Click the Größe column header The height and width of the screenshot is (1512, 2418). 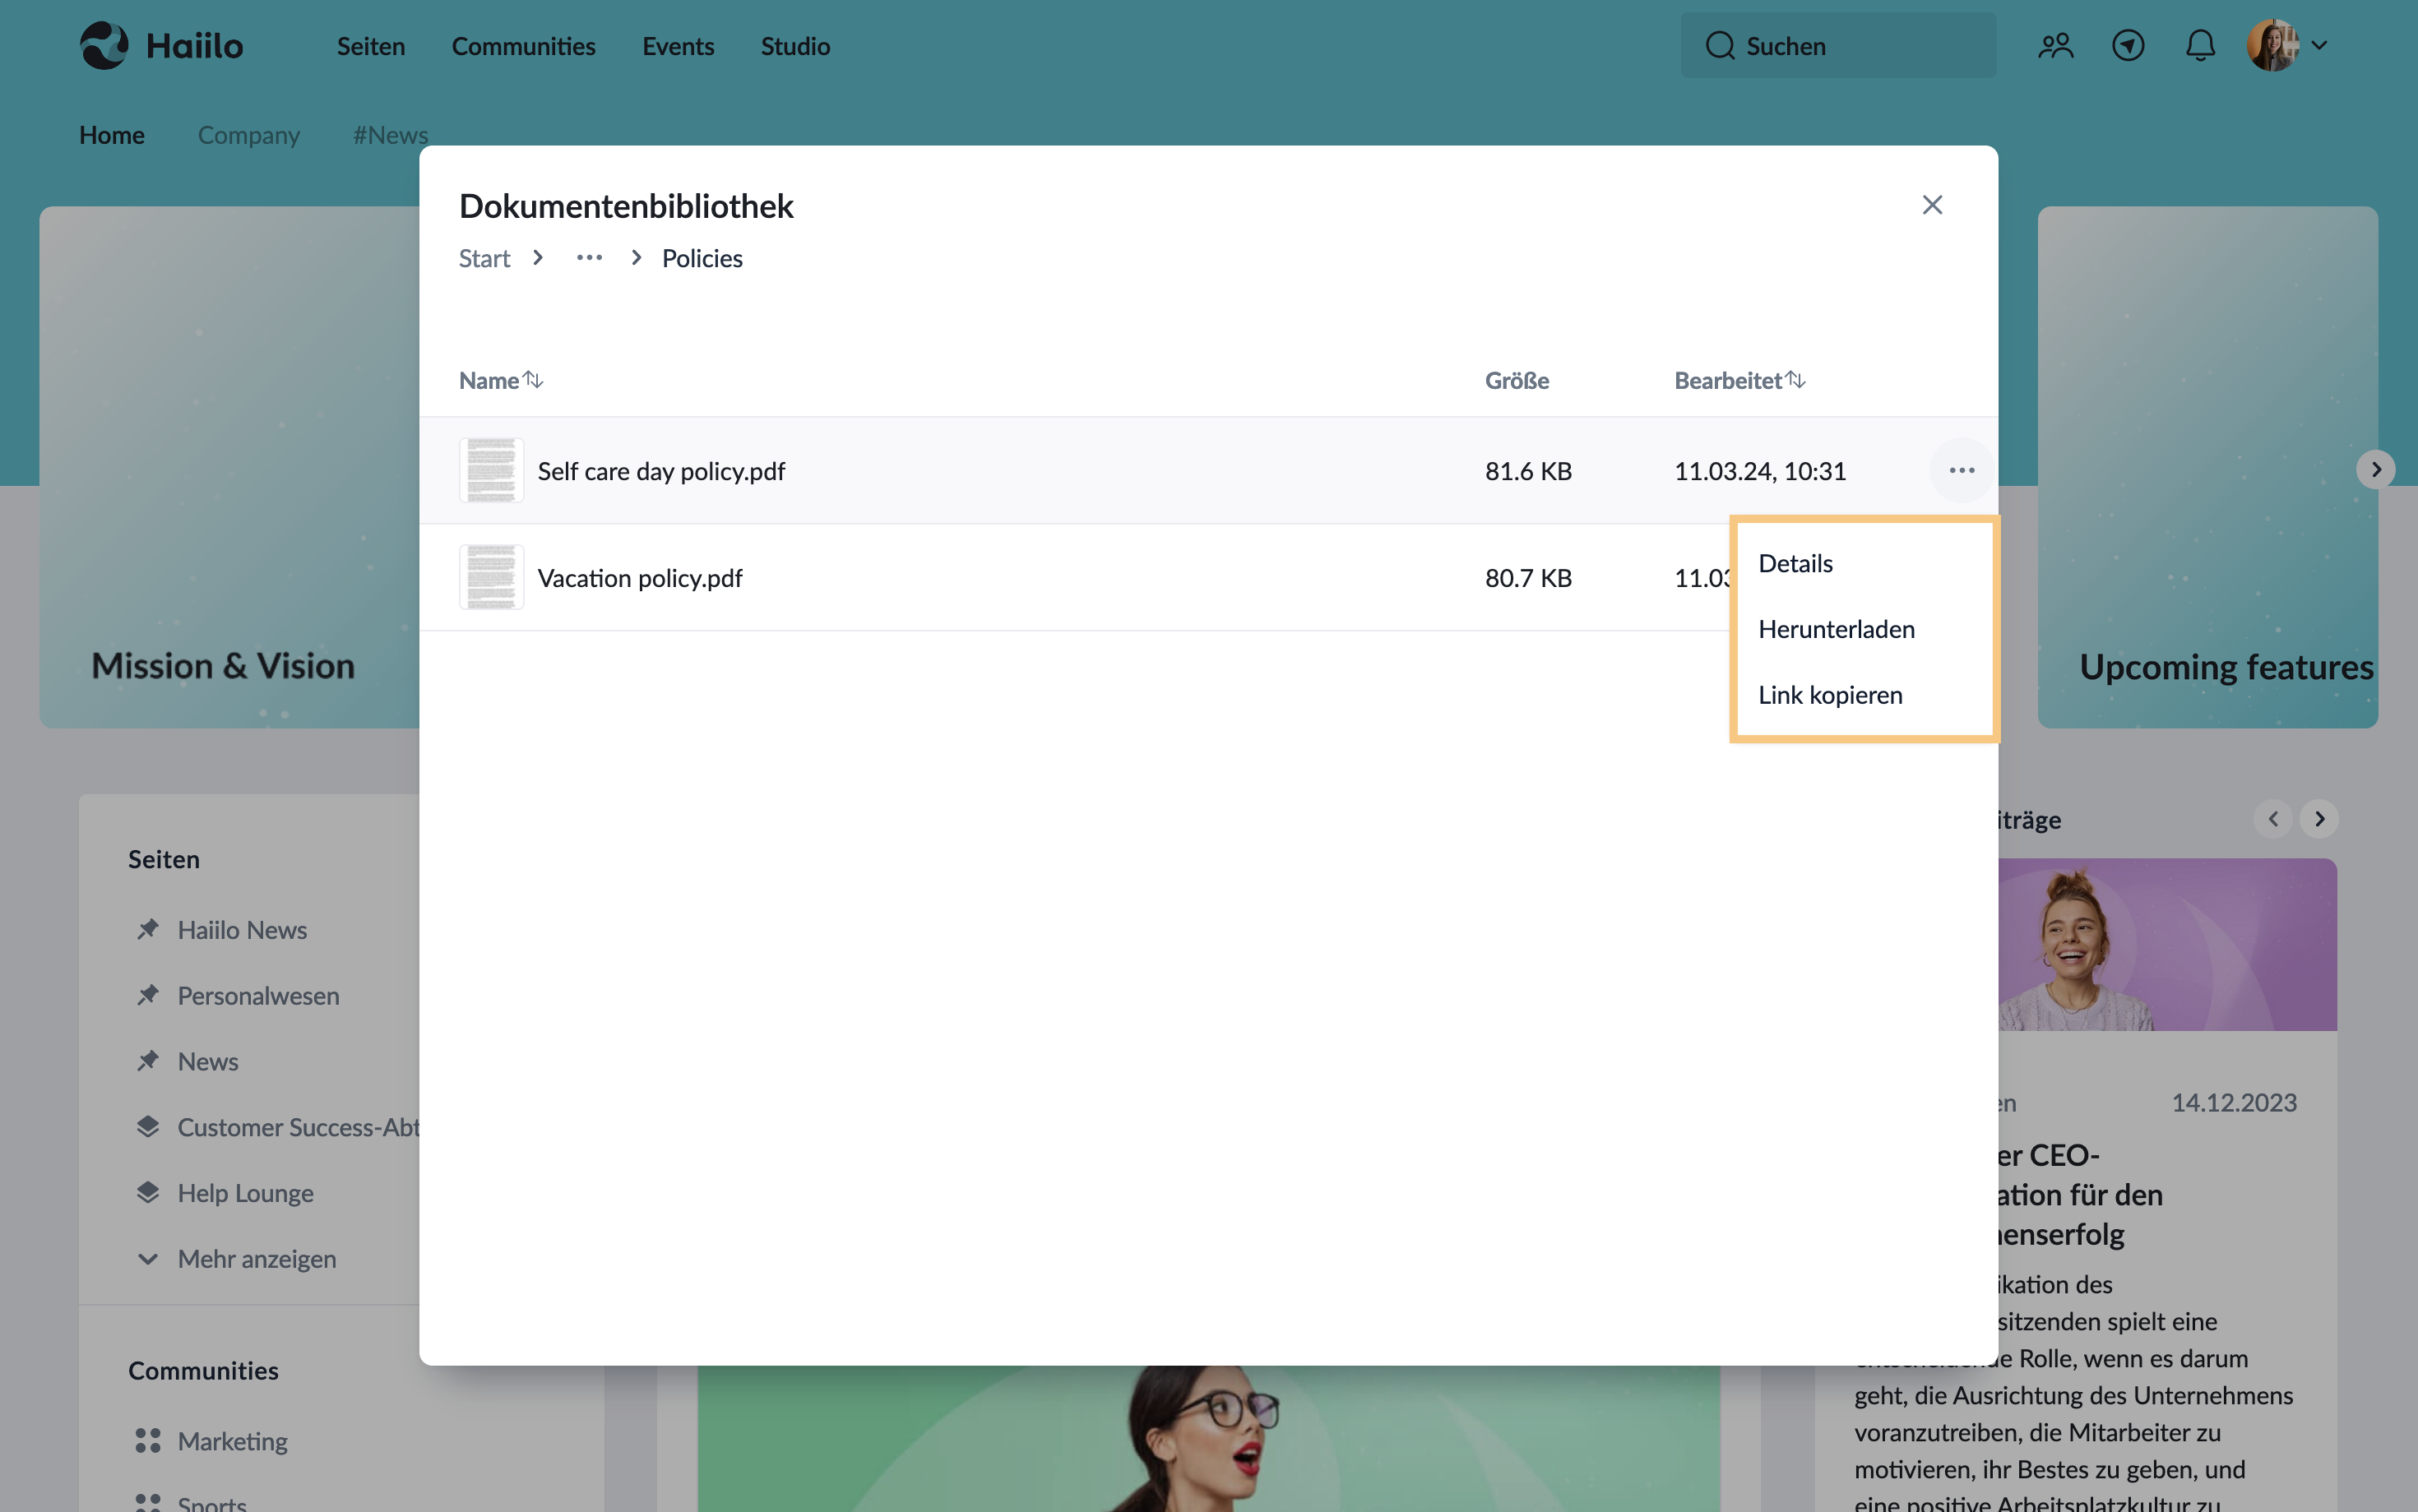[x=1517, y=380]
